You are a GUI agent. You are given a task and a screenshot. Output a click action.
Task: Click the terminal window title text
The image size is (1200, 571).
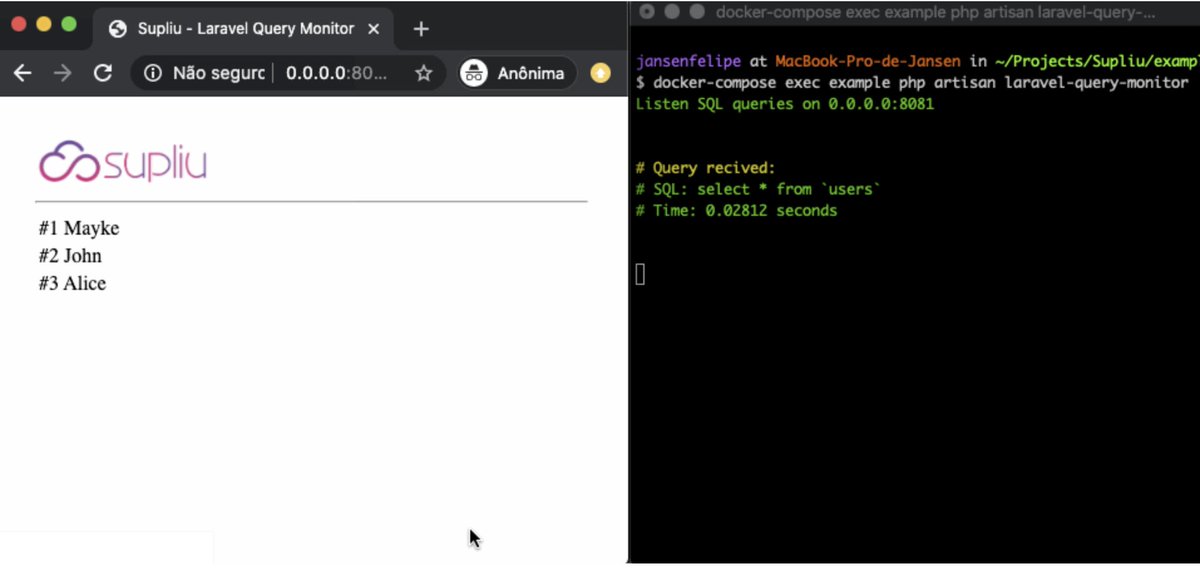point(936,12)
